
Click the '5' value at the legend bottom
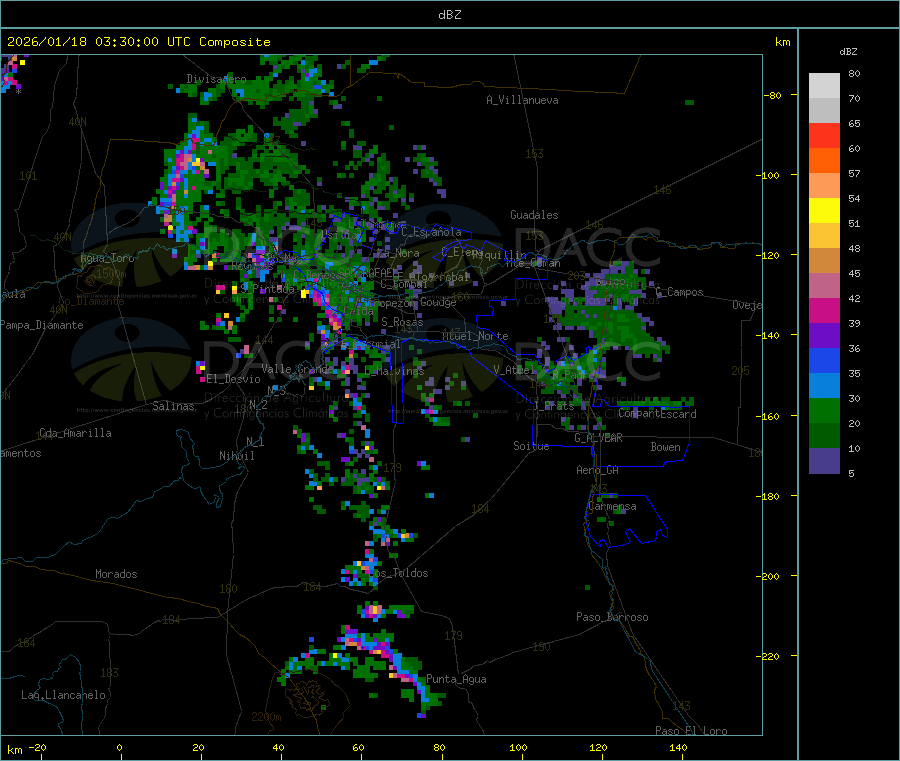click(851, 473)
